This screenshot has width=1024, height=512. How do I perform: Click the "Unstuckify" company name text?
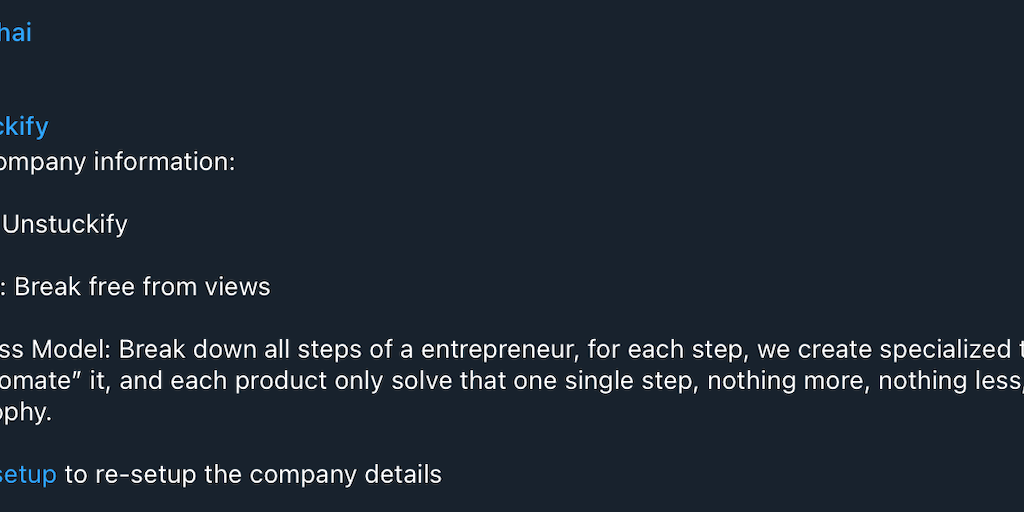point(65,224)
